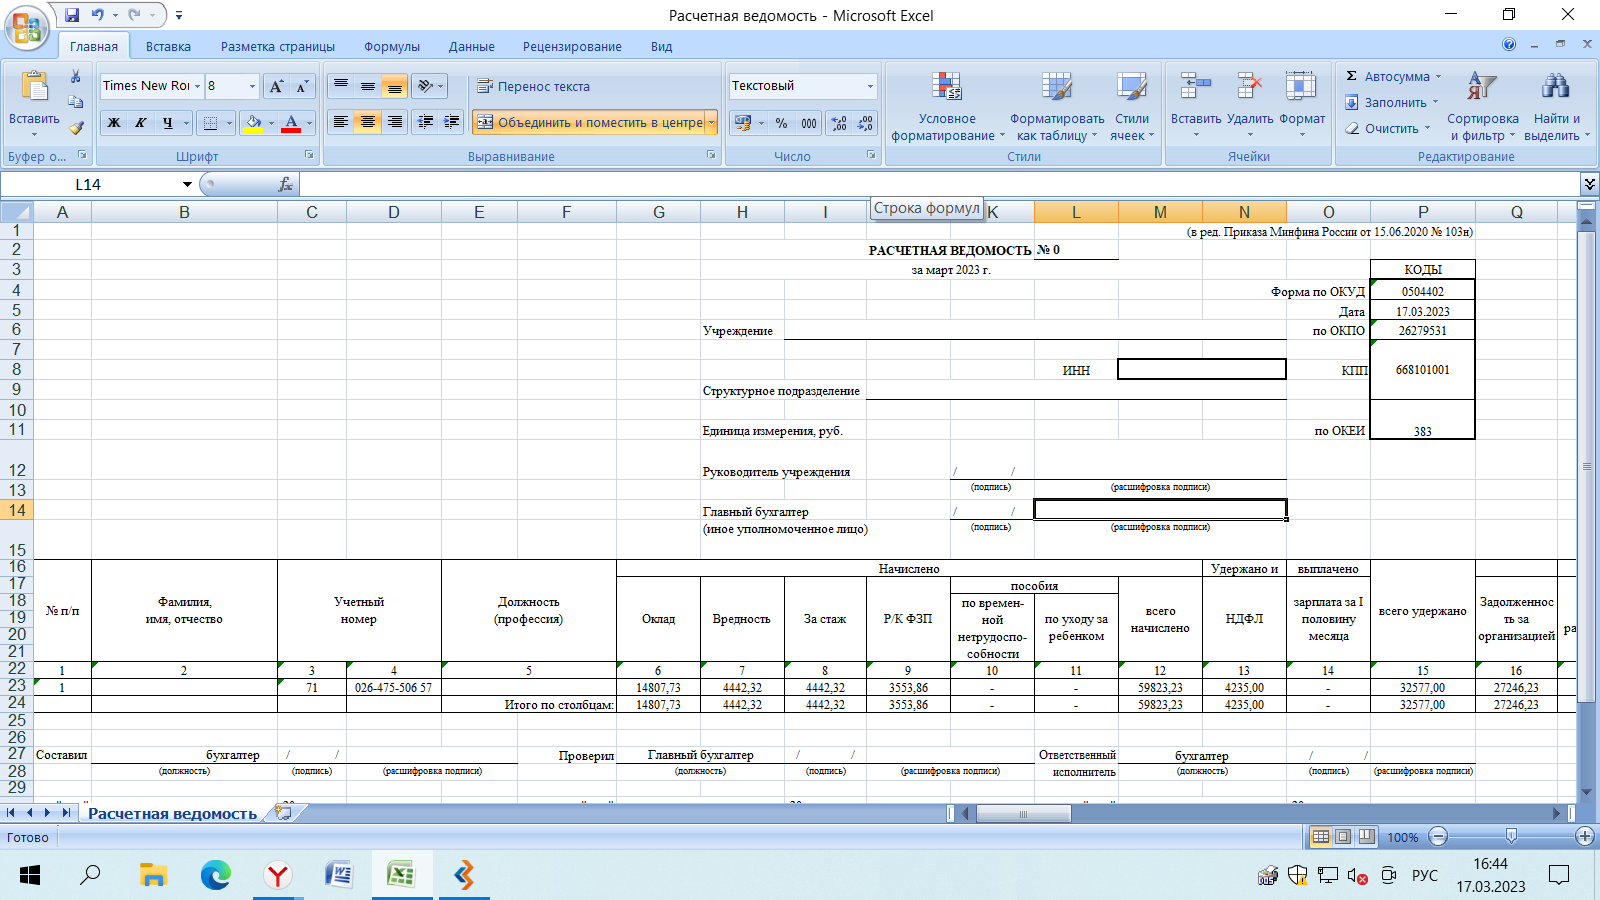Save the workbook from quick access toolbar

(72, 15)
